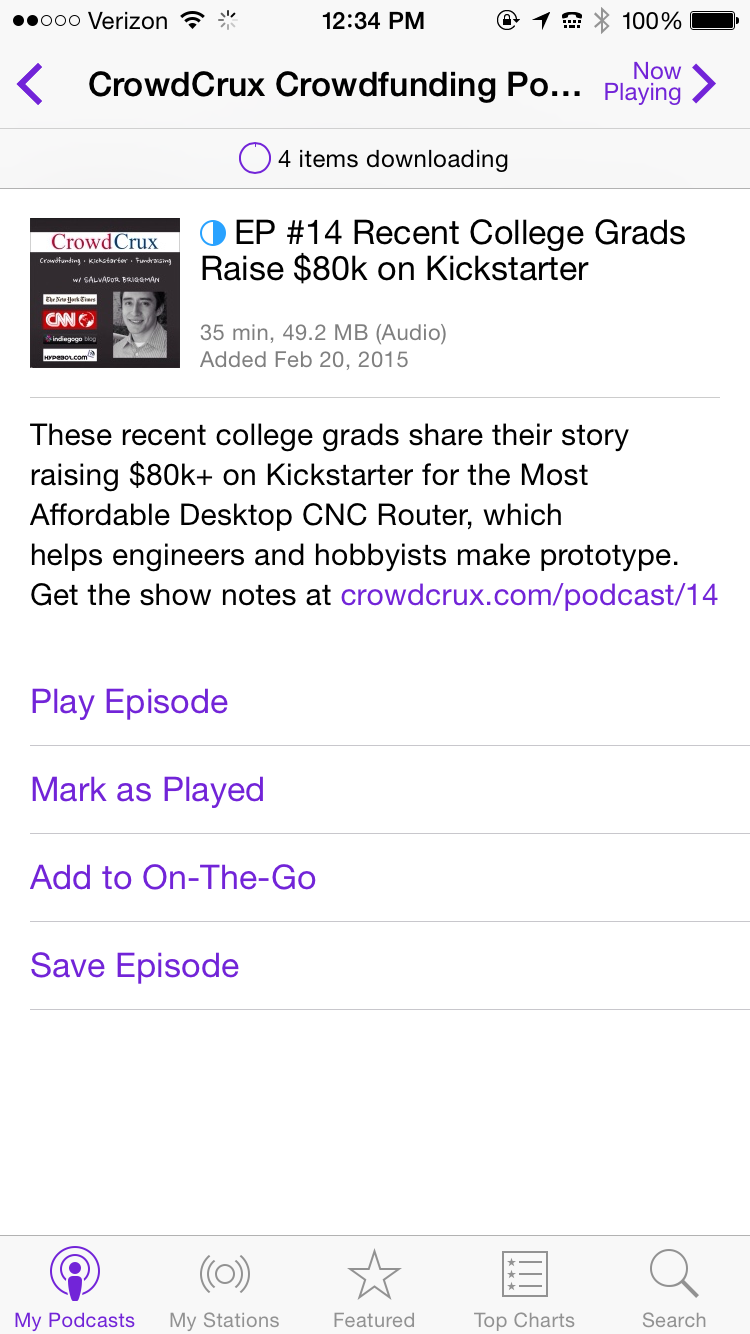
Task: Tap Save Episode
Action: (x=135, y=965)
